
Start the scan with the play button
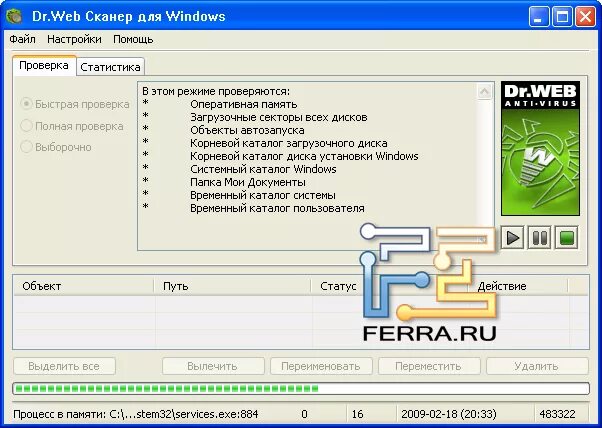pyautogui.click(x=513, y=238)
